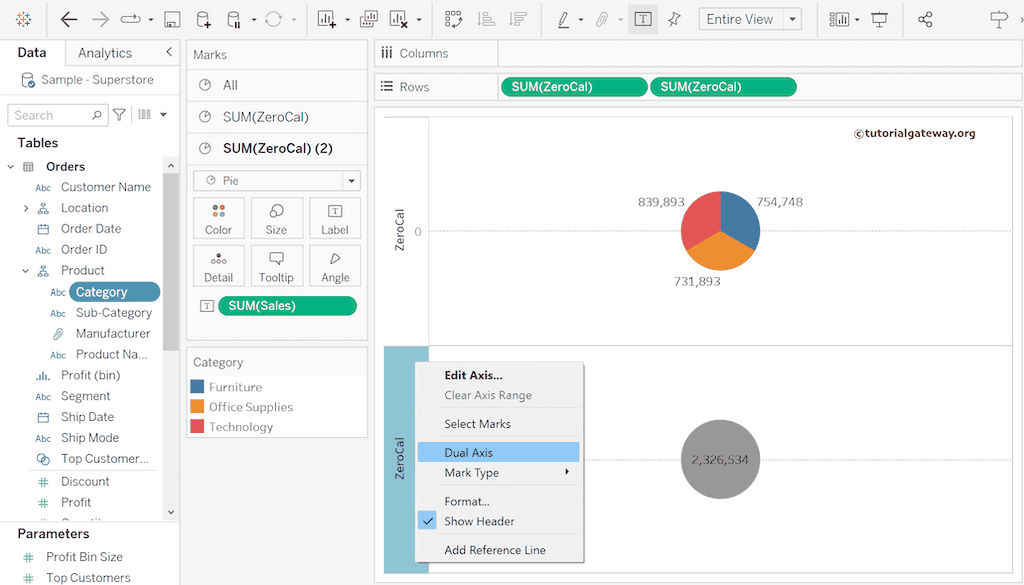Click the filter icon beside the Search box
Screen dimensions: 1024x585
pyautogui.click(x=120, y=115)
